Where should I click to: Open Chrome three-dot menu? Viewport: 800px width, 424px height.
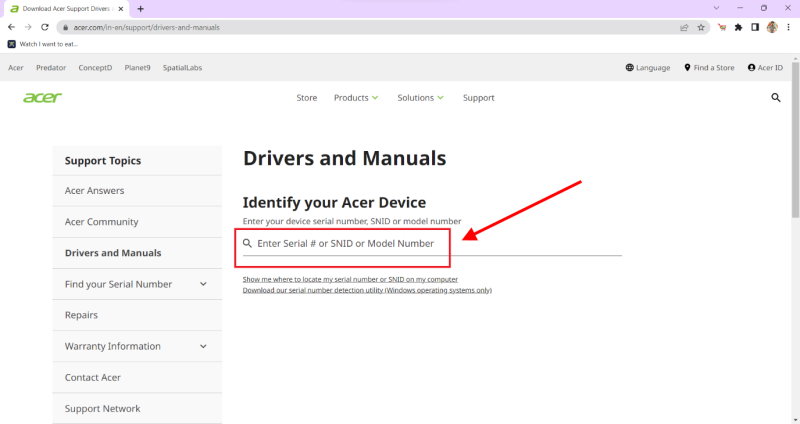(x=788, y=28)
